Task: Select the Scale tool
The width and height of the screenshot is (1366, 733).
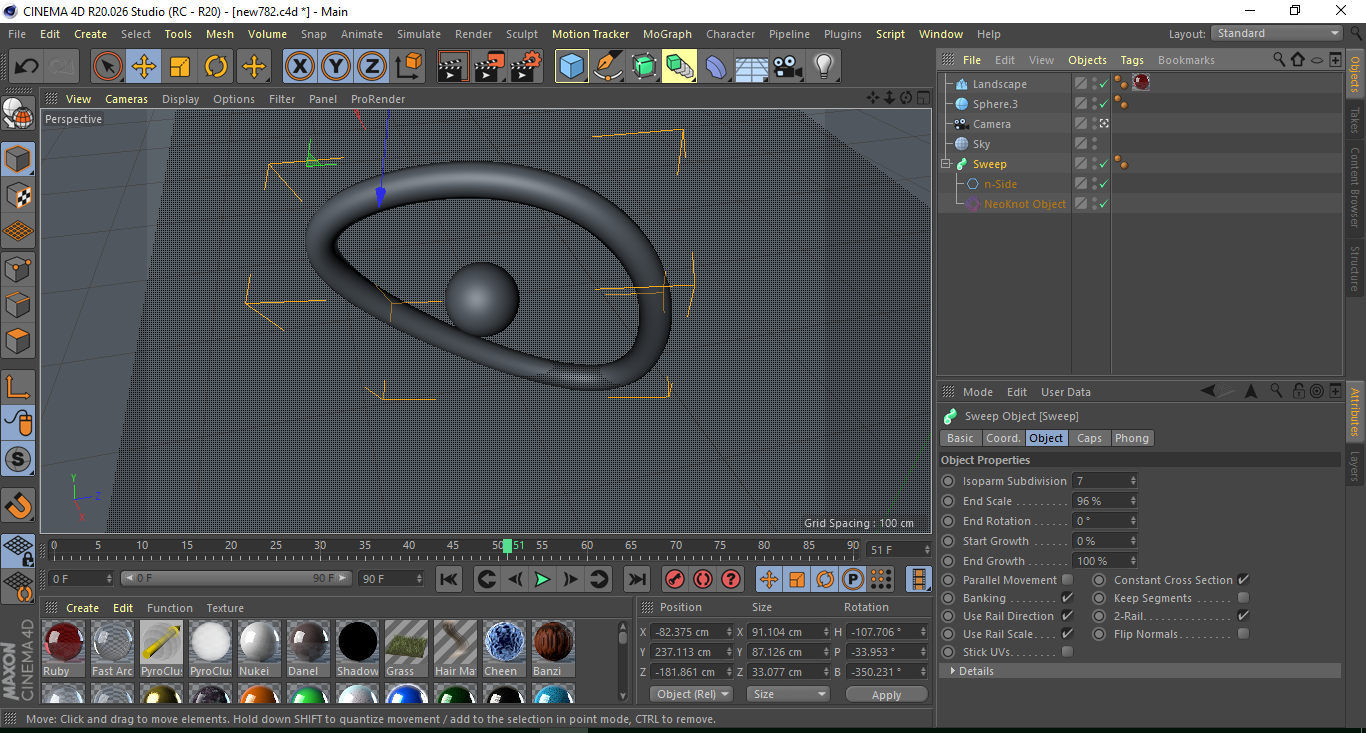Action: [180, 66]
